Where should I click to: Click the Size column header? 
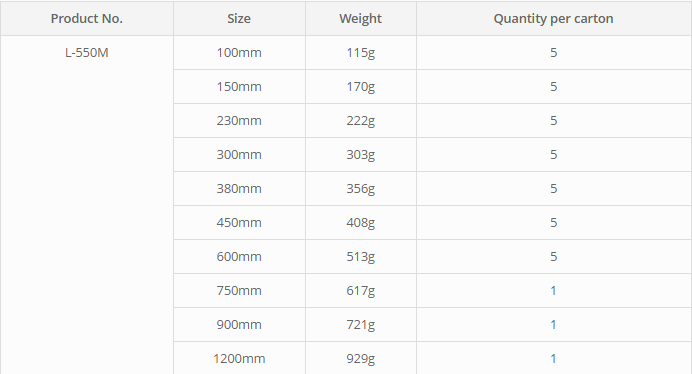pos(239,19)
